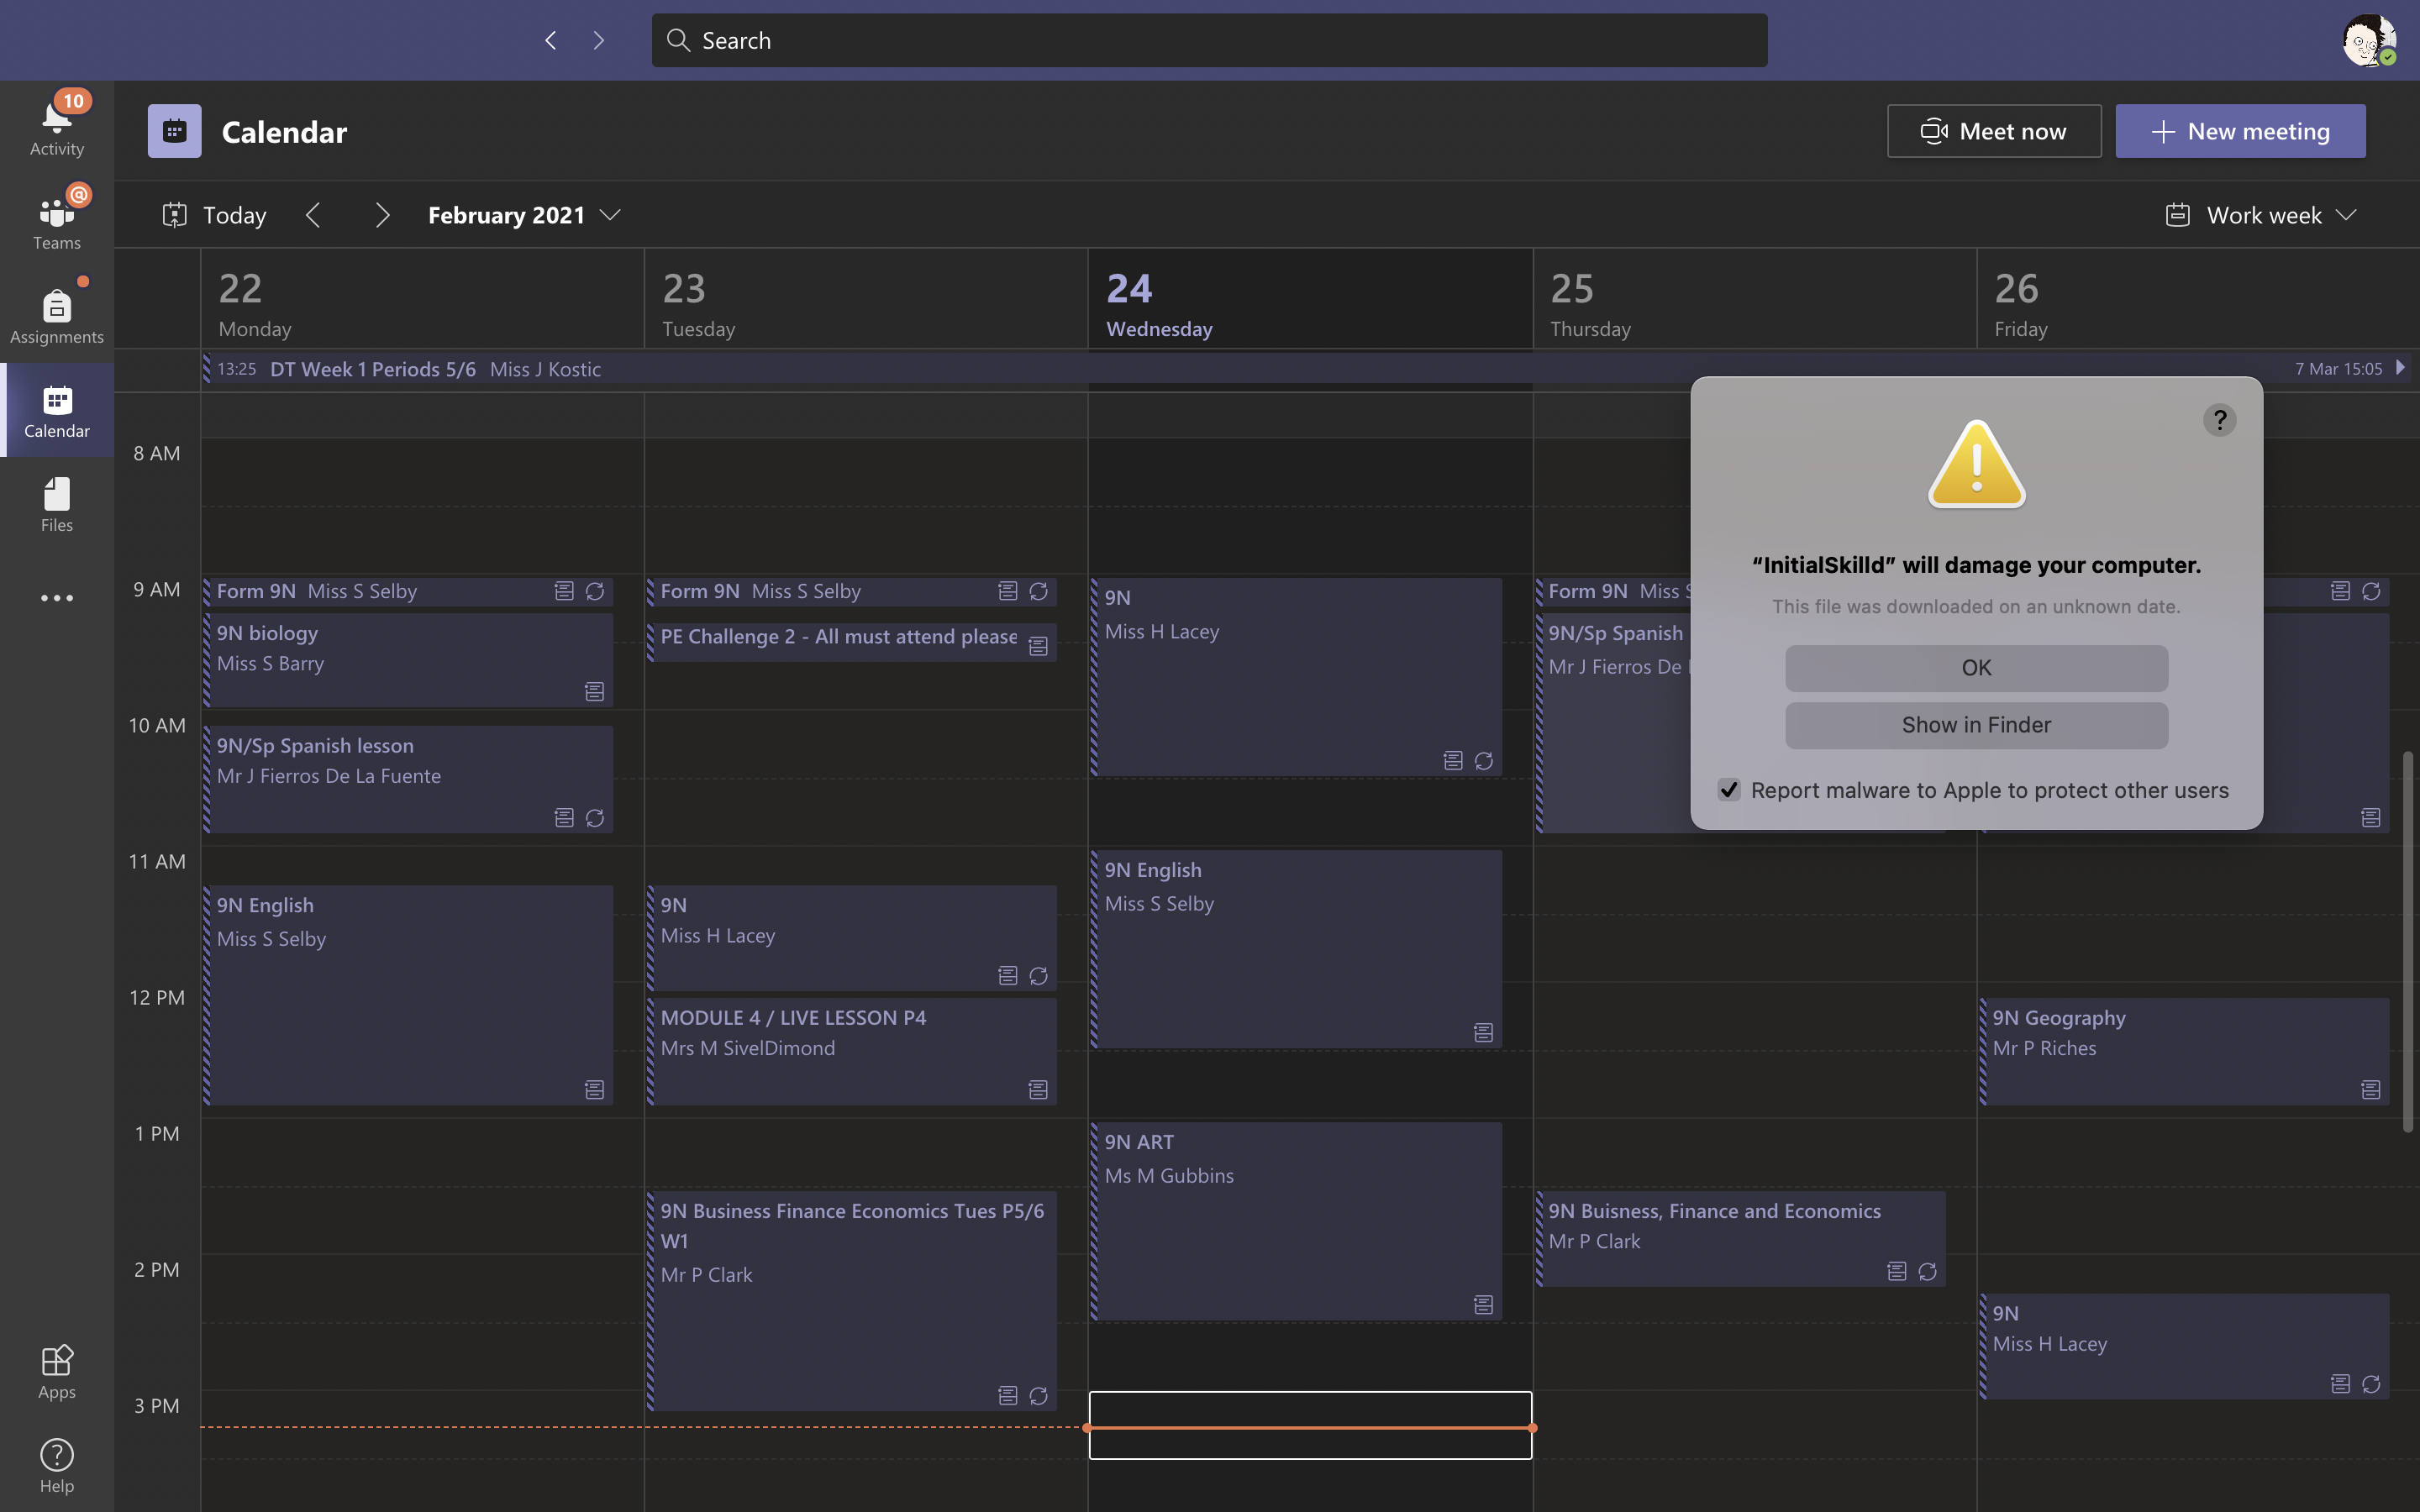Expand DT Week 1 event continuation arrow

[x=2400, y=368]
